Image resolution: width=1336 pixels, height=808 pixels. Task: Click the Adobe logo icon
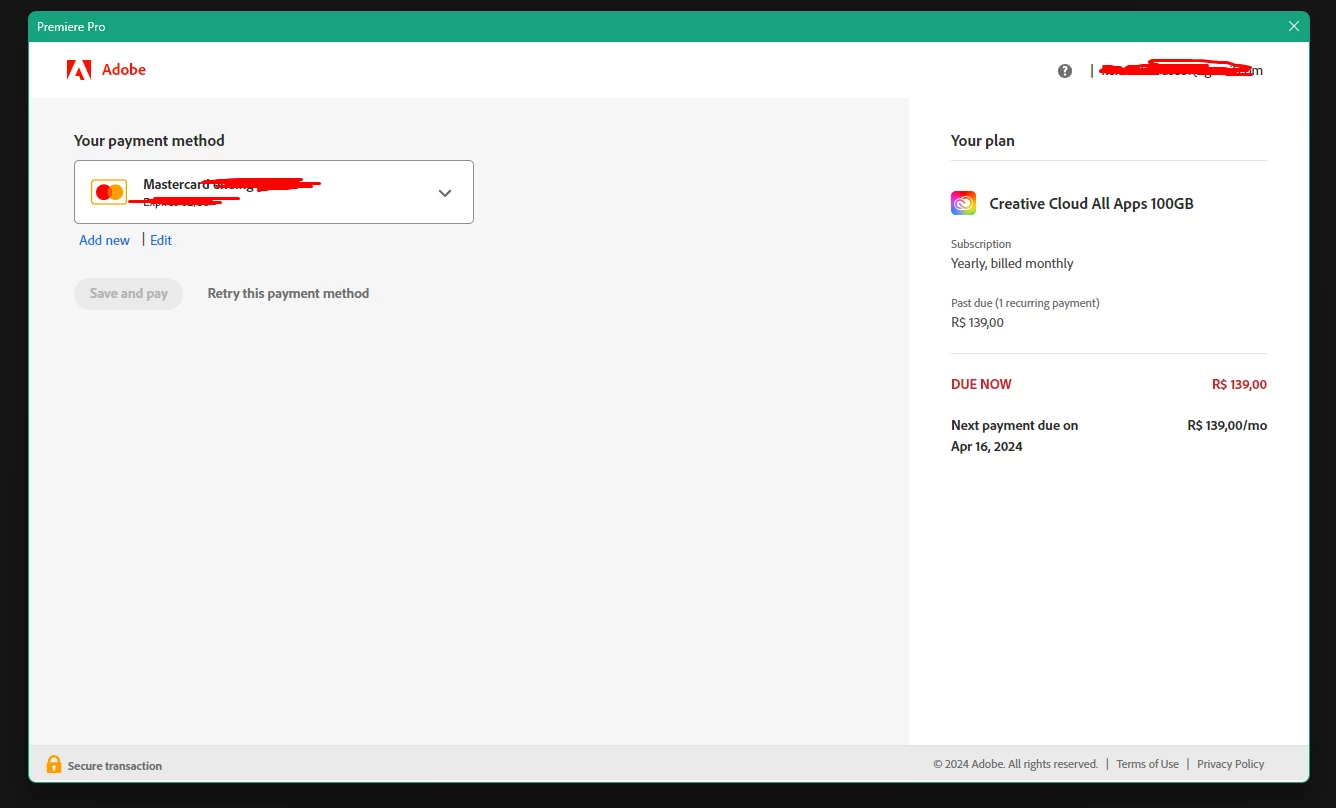point(79,70)
